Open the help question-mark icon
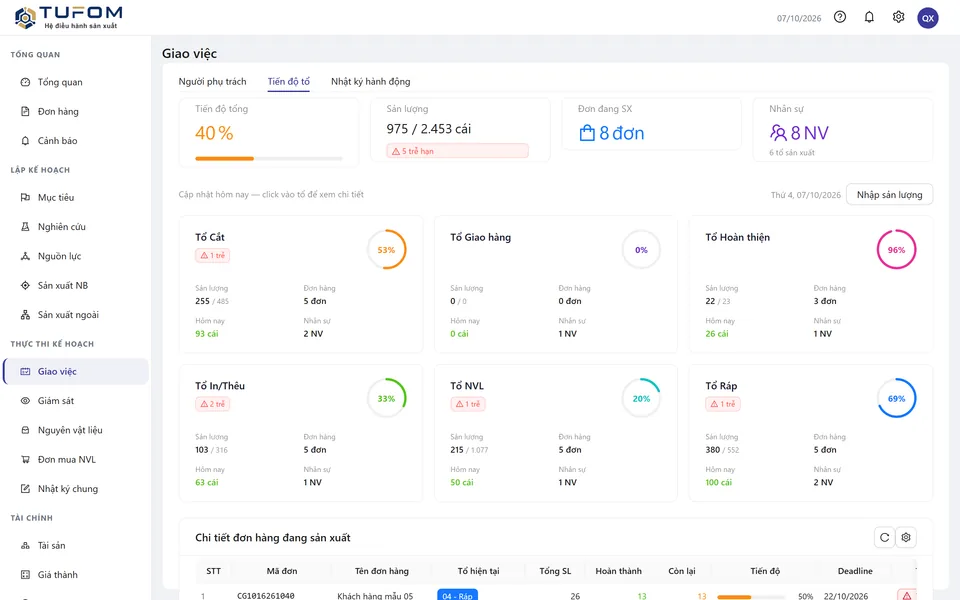 (840, 17)
